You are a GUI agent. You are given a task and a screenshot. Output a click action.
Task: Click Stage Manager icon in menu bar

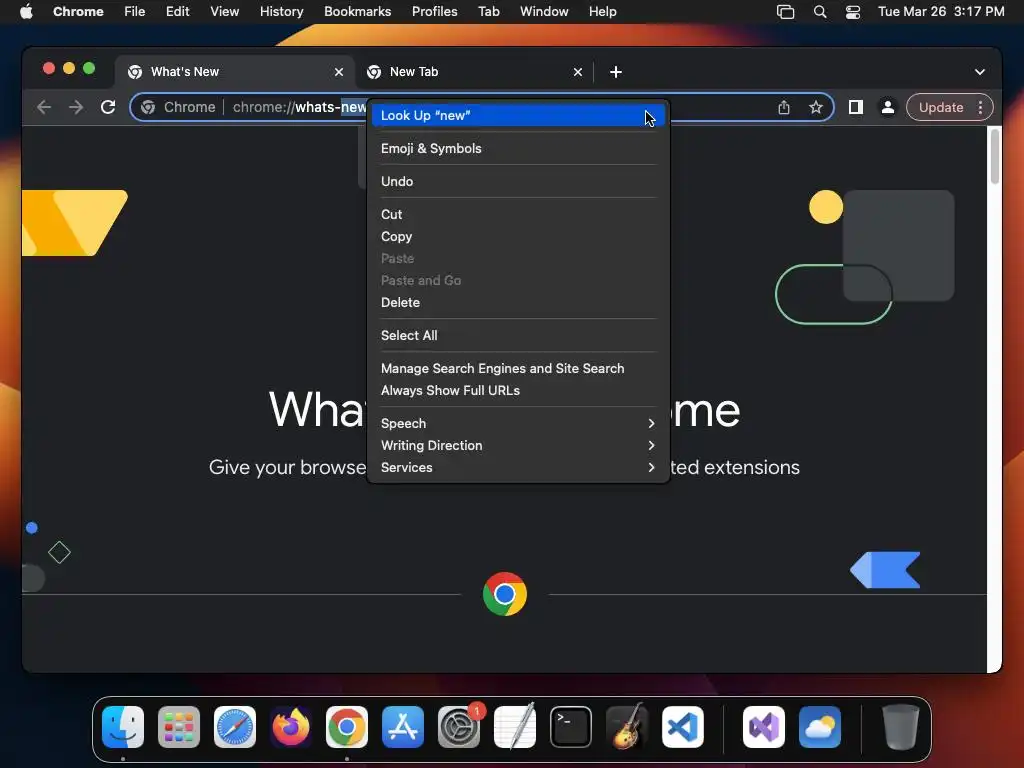click(786, 12)
